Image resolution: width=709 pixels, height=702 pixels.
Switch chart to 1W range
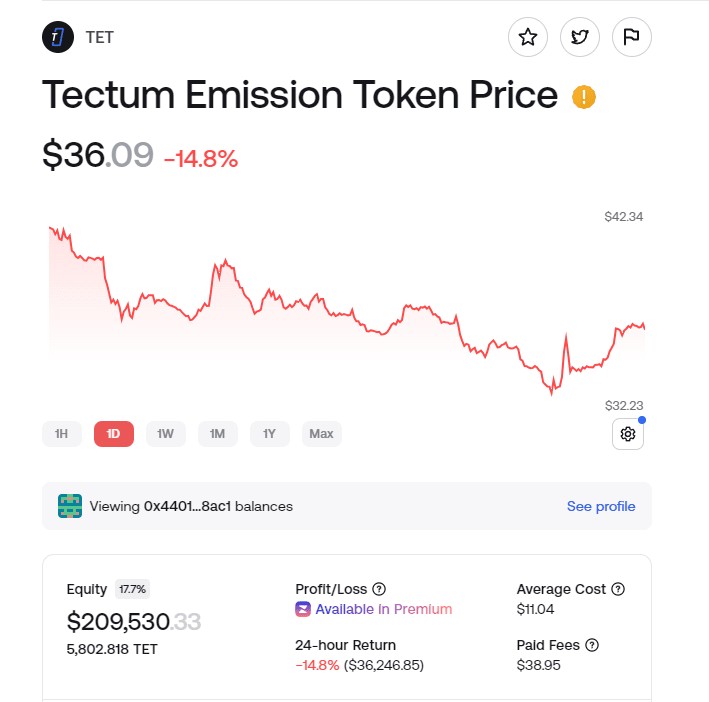(166, 434)
